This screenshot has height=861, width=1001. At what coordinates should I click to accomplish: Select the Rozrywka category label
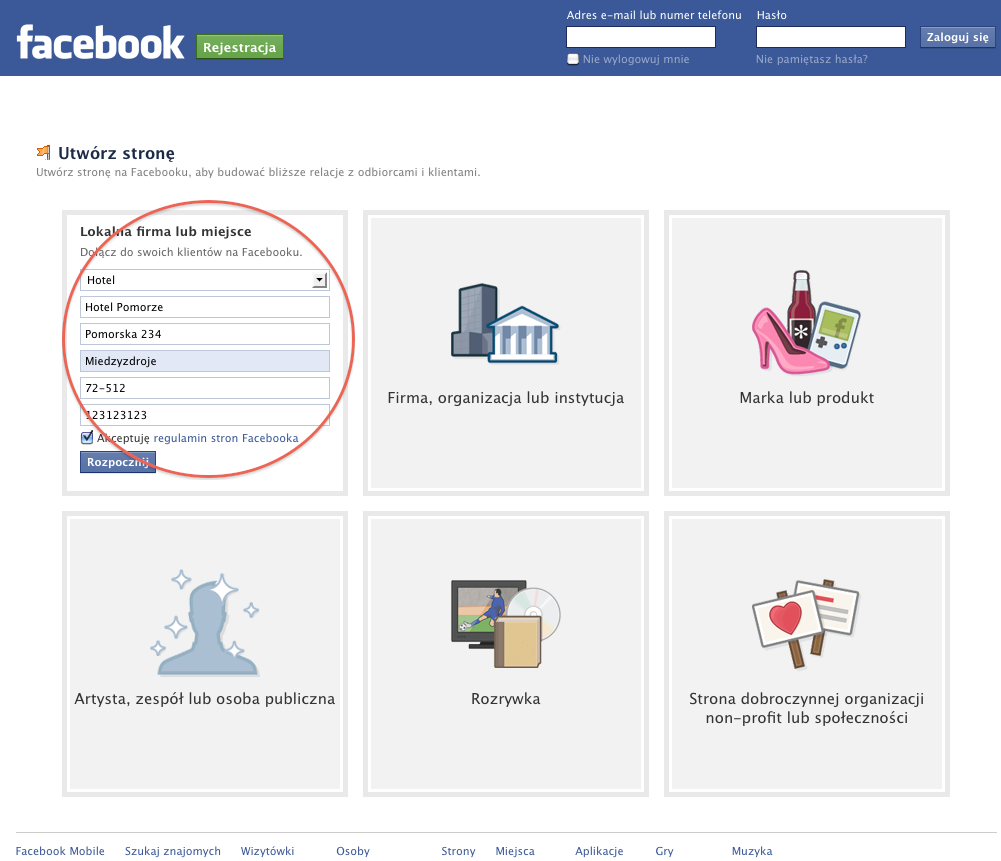(506, 699)
